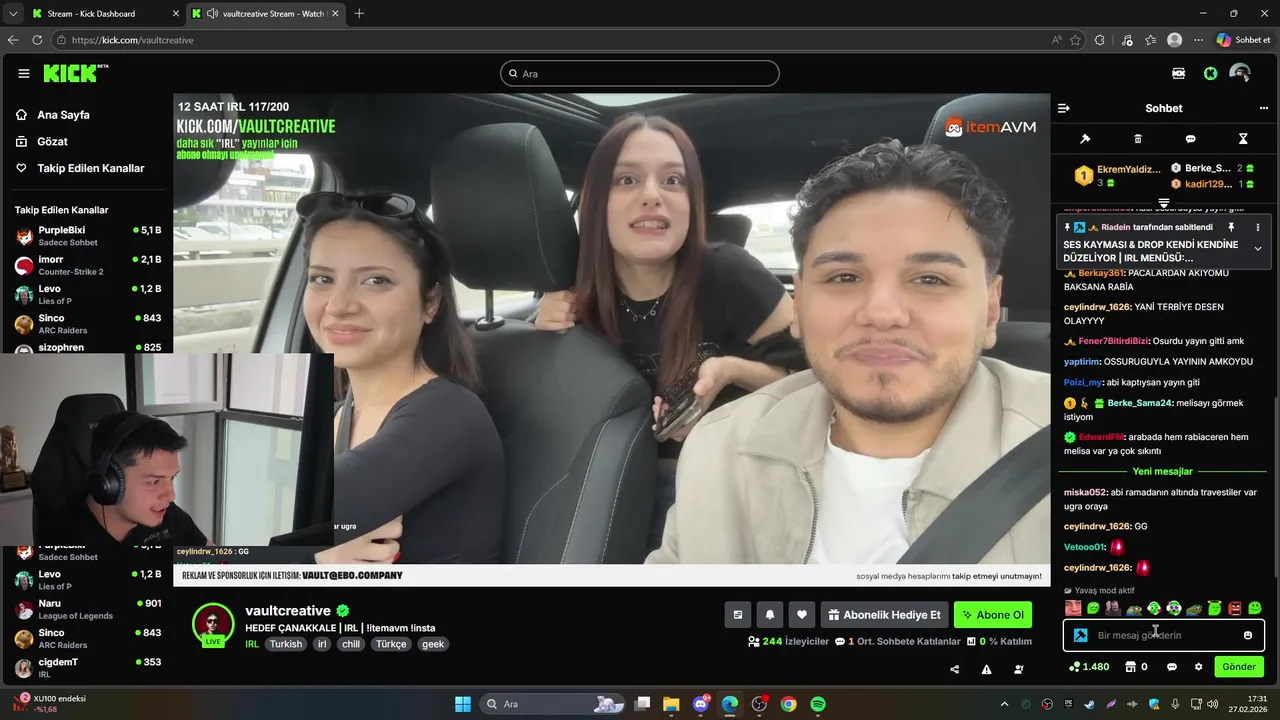Open the clip/notes button beside bell
1280x720 pixels.
(738, 615)
